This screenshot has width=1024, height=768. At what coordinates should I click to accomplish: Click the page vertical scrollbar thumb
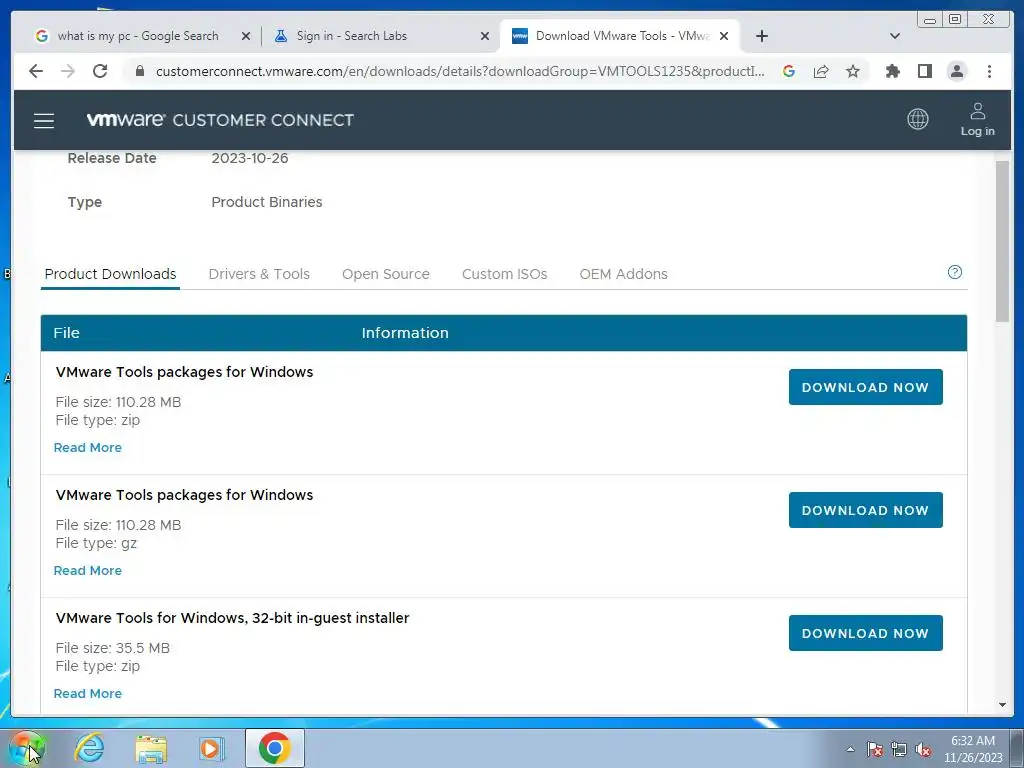pos(1002,240)
